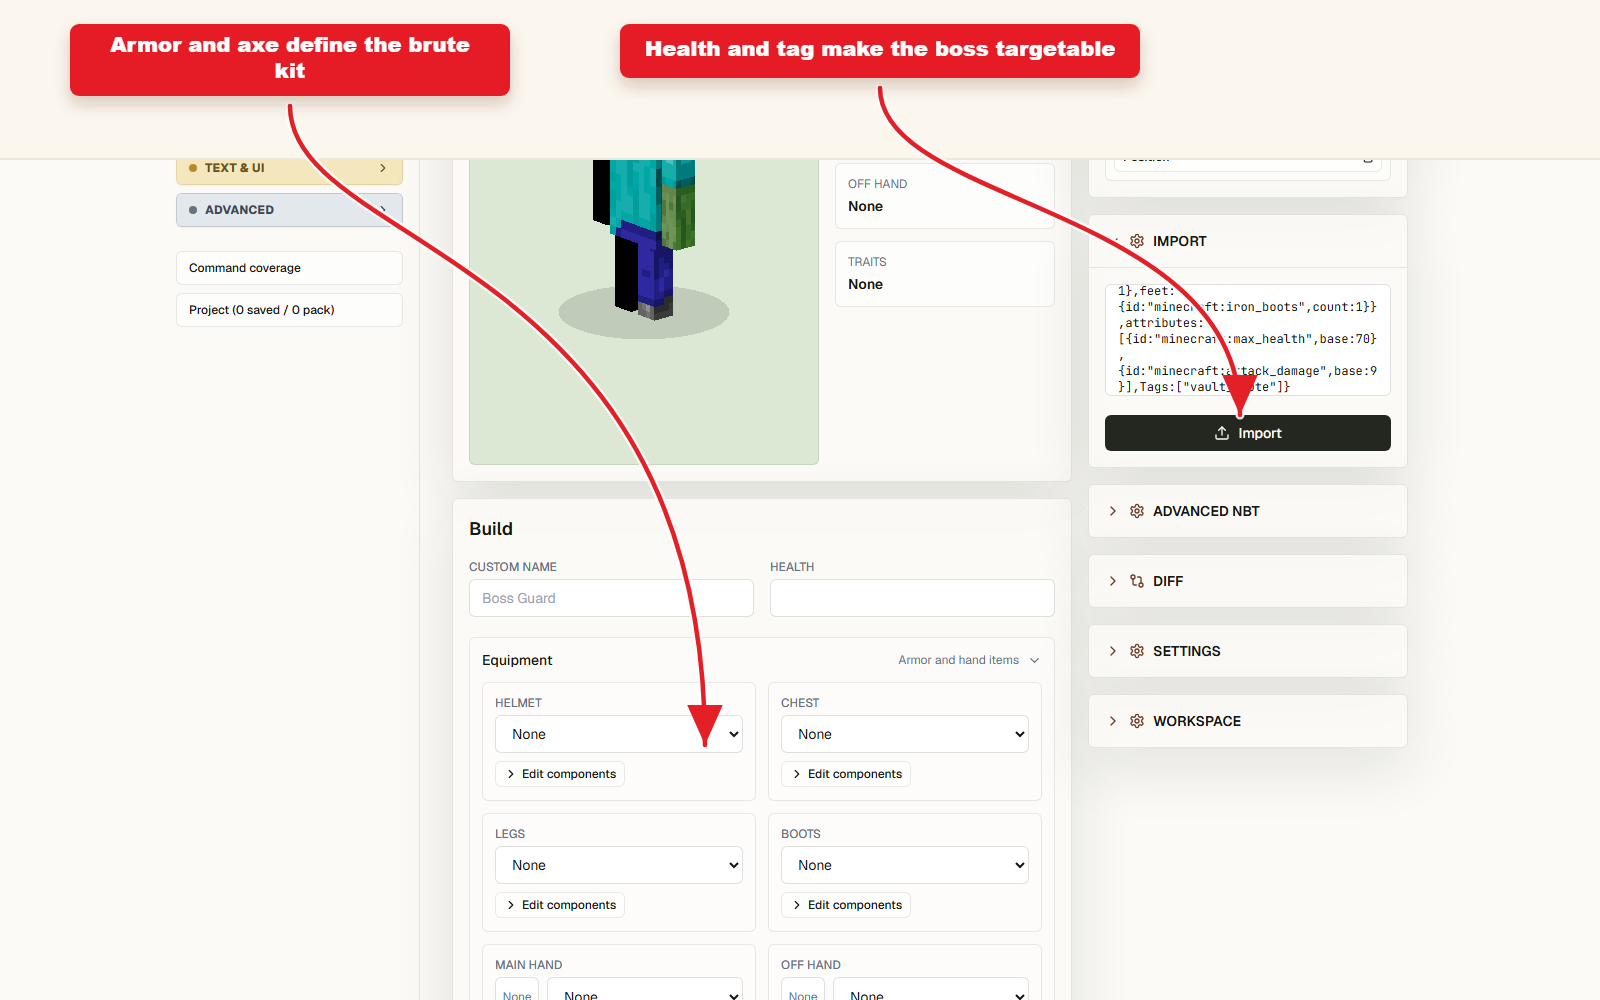Viewport: 1600px width, 1000px height.
Task: Click the branch icon beside DIFF
Action: (1137, 581)
